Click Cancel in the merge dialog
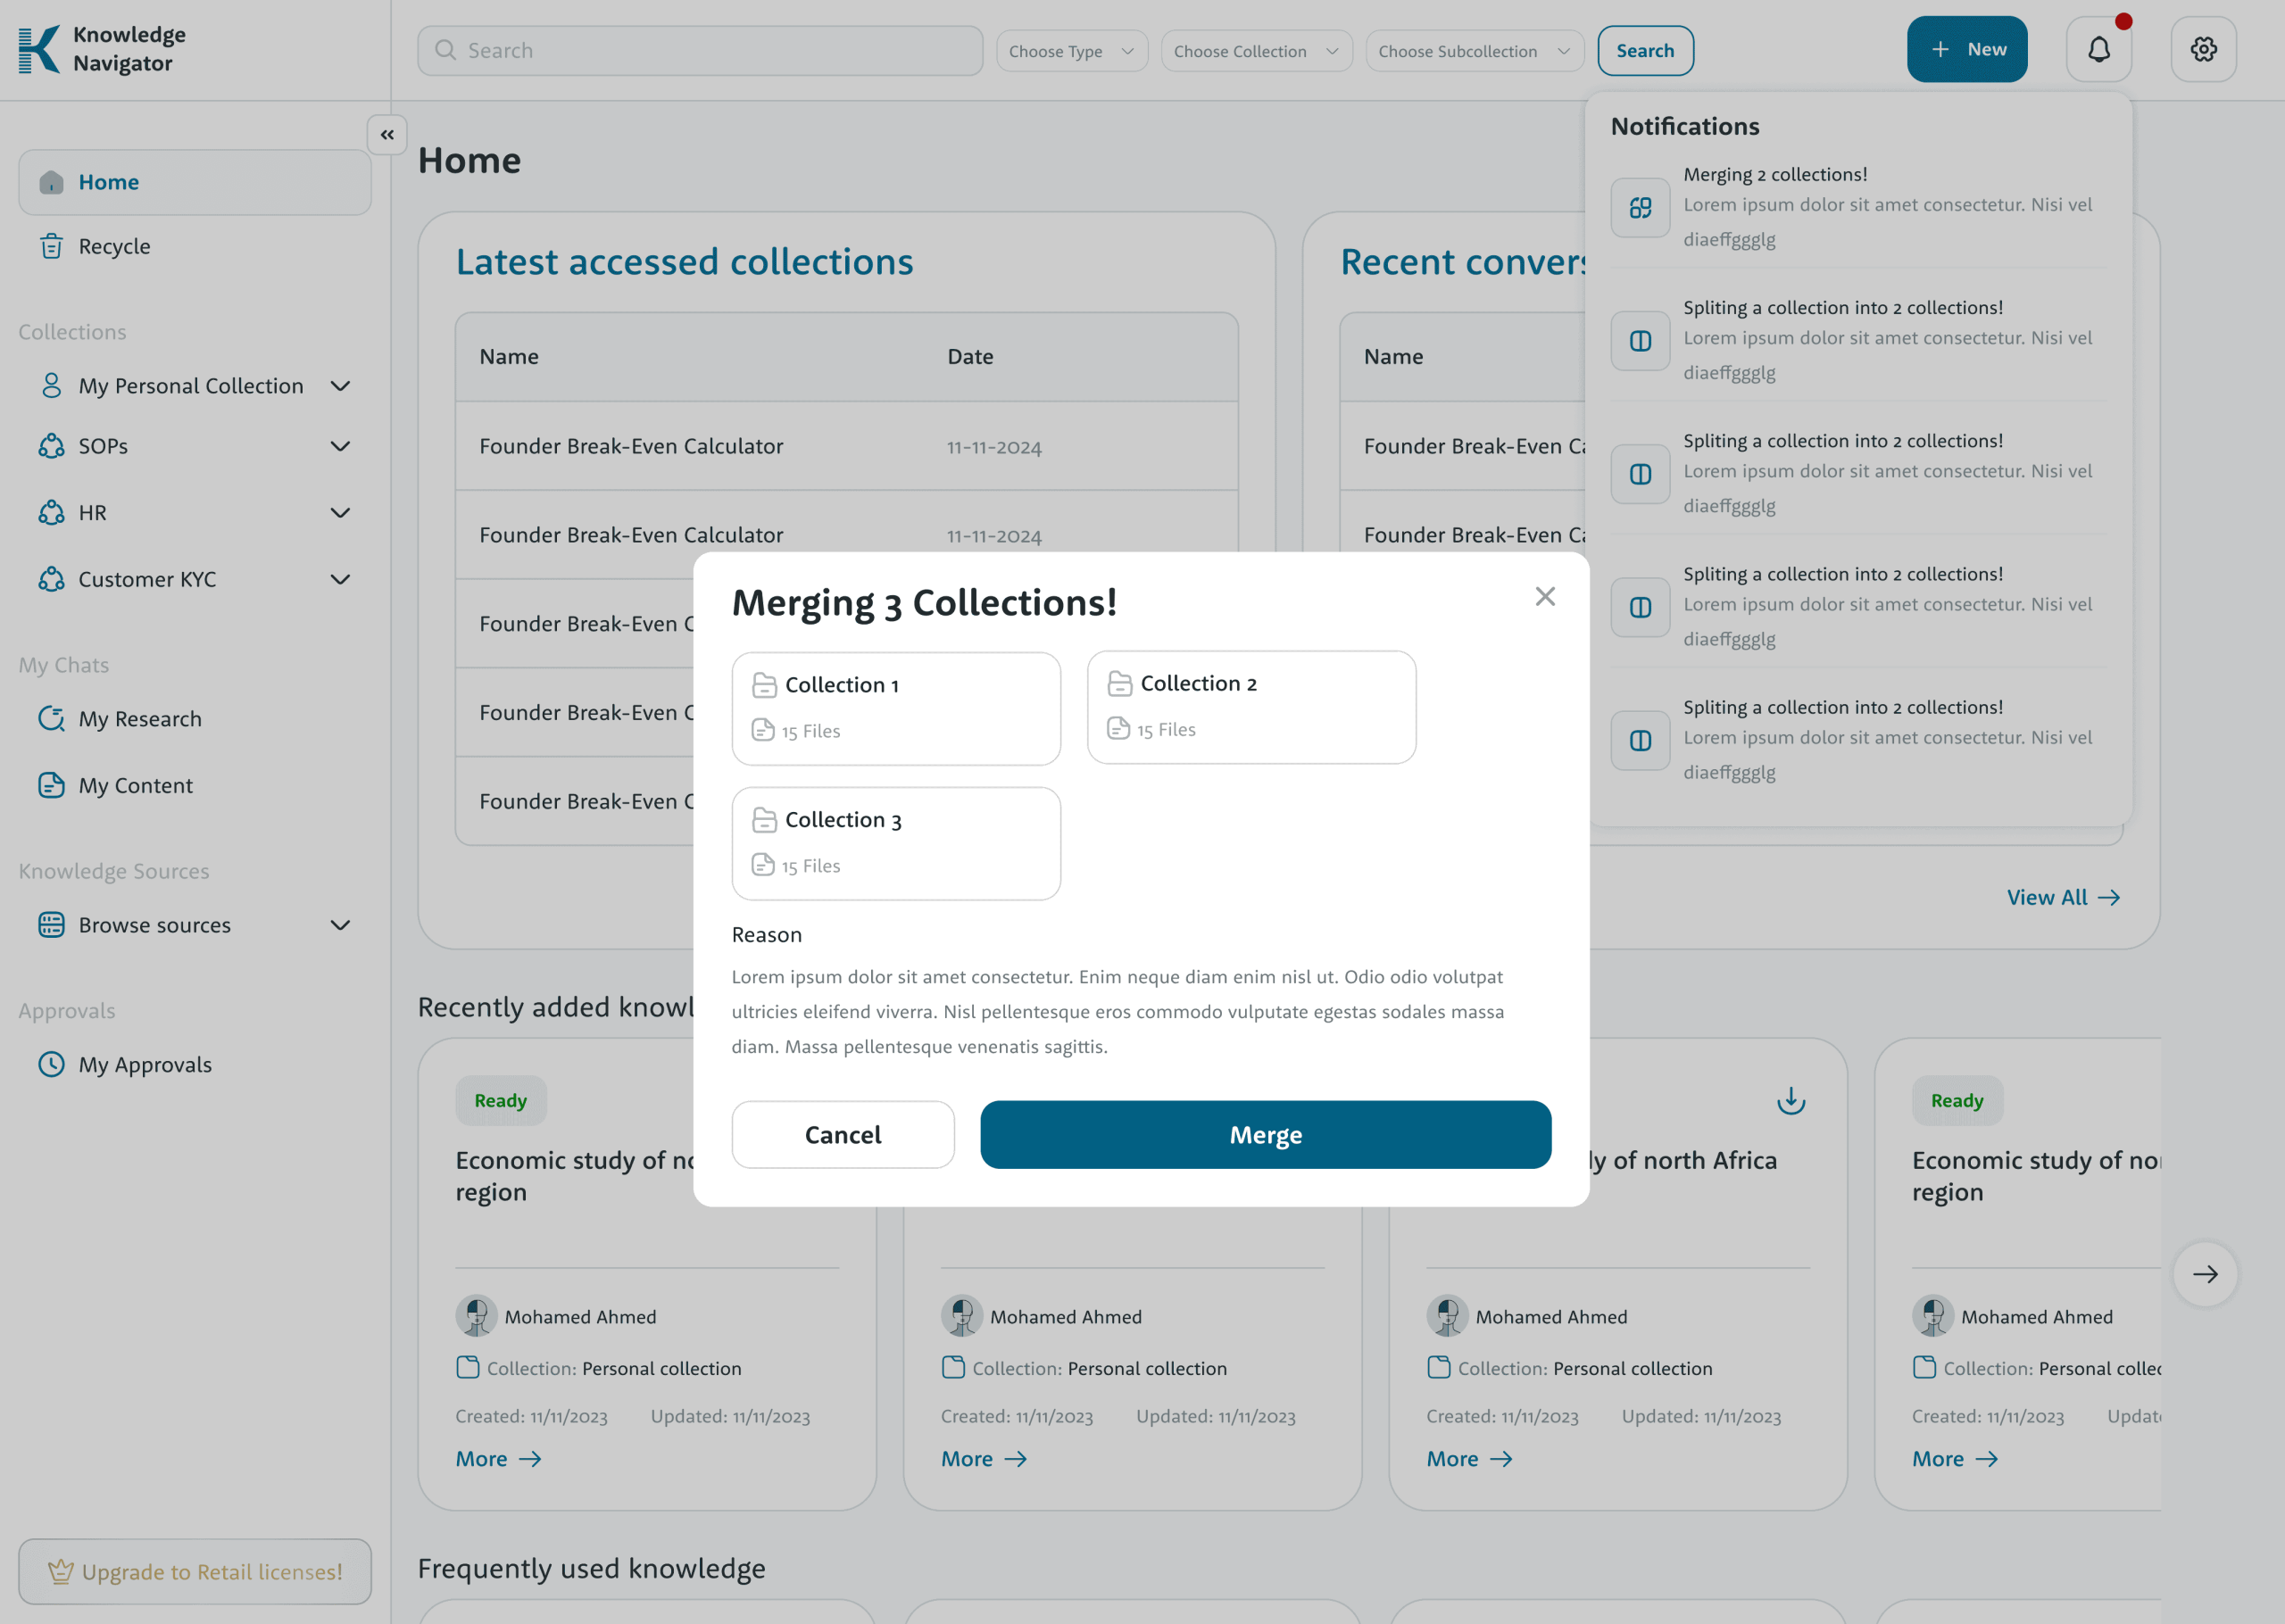Image resolution: width=2285 pixels, height=1624 pixels. click(842, 1135)
